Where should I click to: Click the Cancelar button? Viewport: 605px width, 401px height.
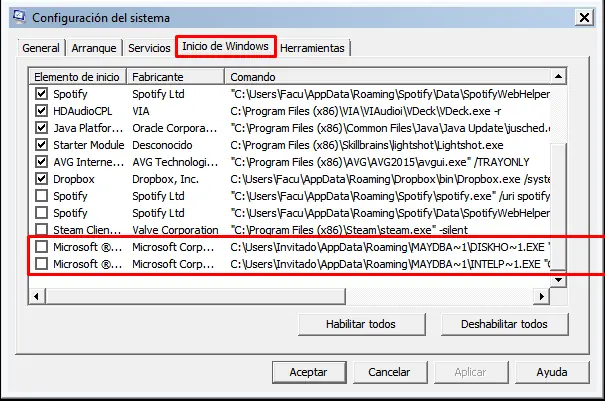coord(389,372)
